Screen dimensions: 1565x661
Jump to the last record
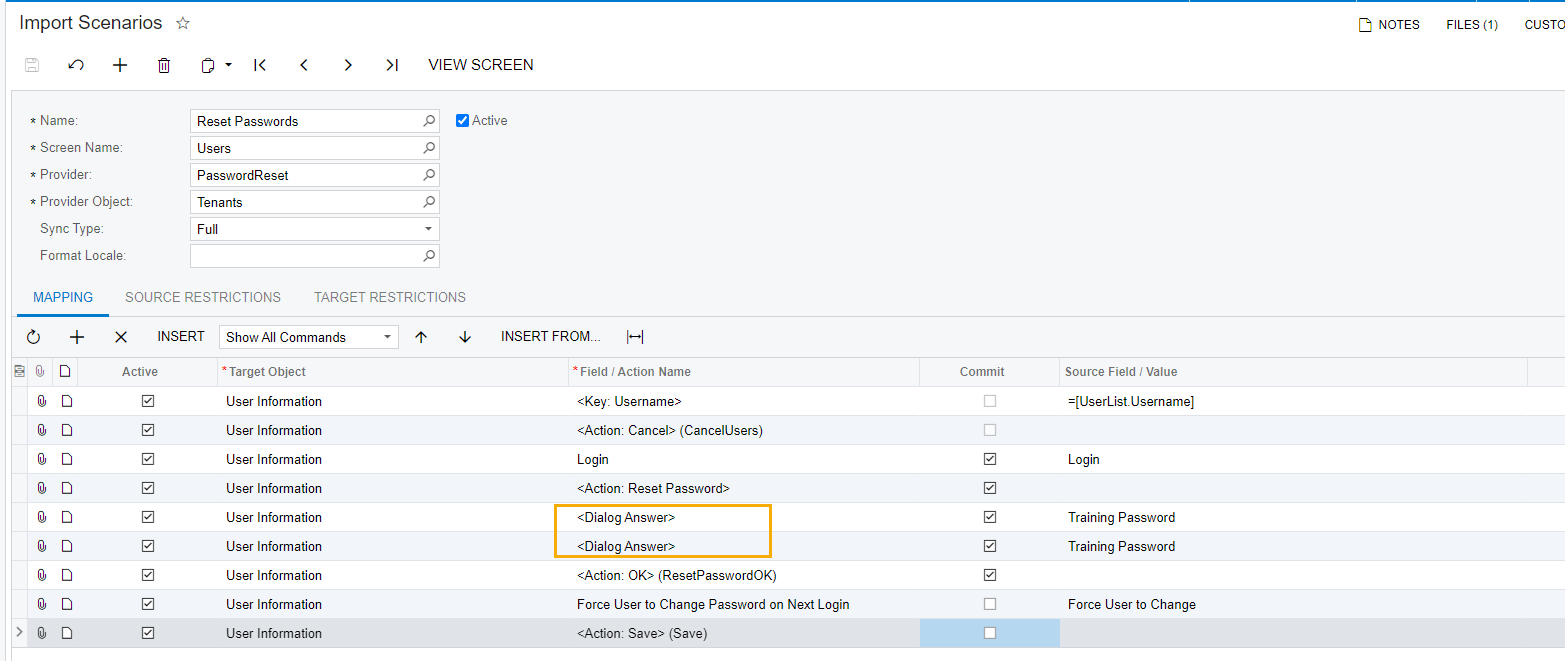coord(392,65)
